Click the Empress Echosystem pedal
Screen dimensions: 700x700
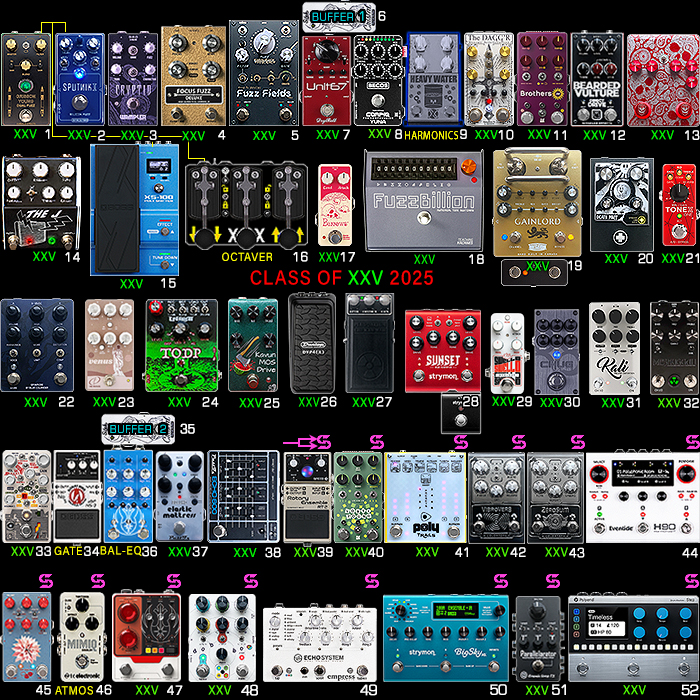319,644
